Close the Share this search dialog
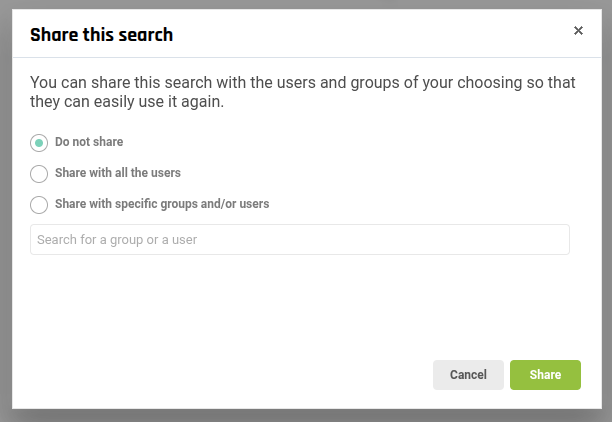Viewport: 612px width, 422px height. pos(578,31)
